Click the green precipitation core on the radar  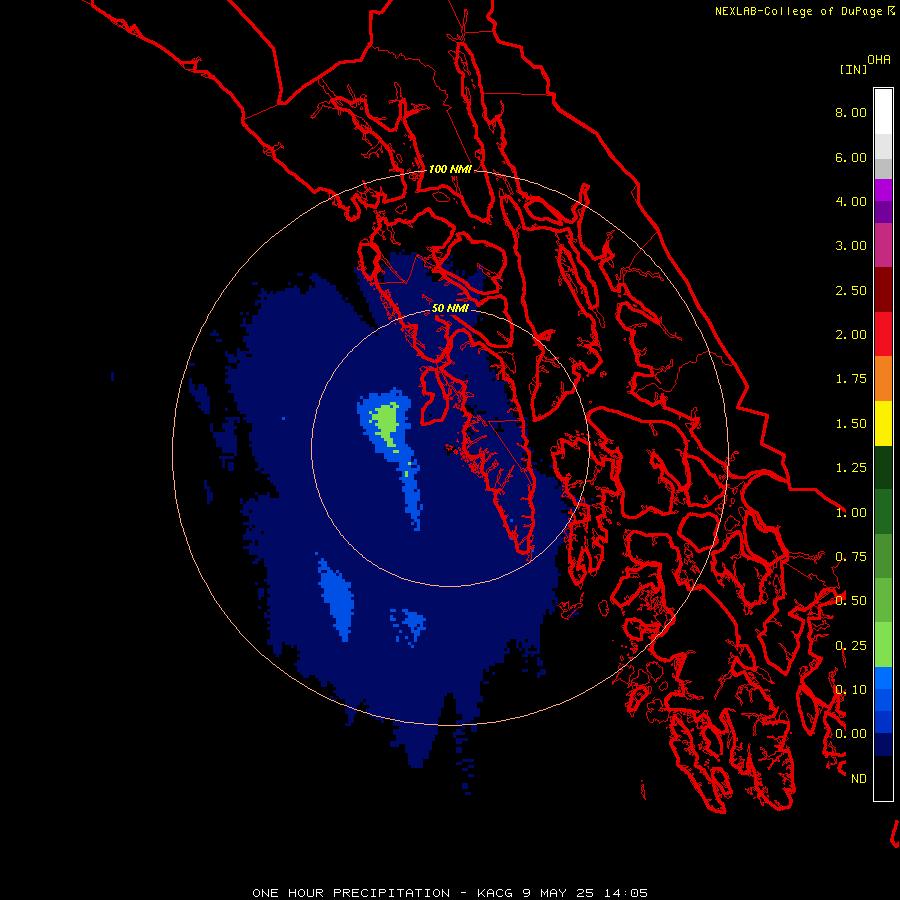pyautogui.click(x=387, y=422)
